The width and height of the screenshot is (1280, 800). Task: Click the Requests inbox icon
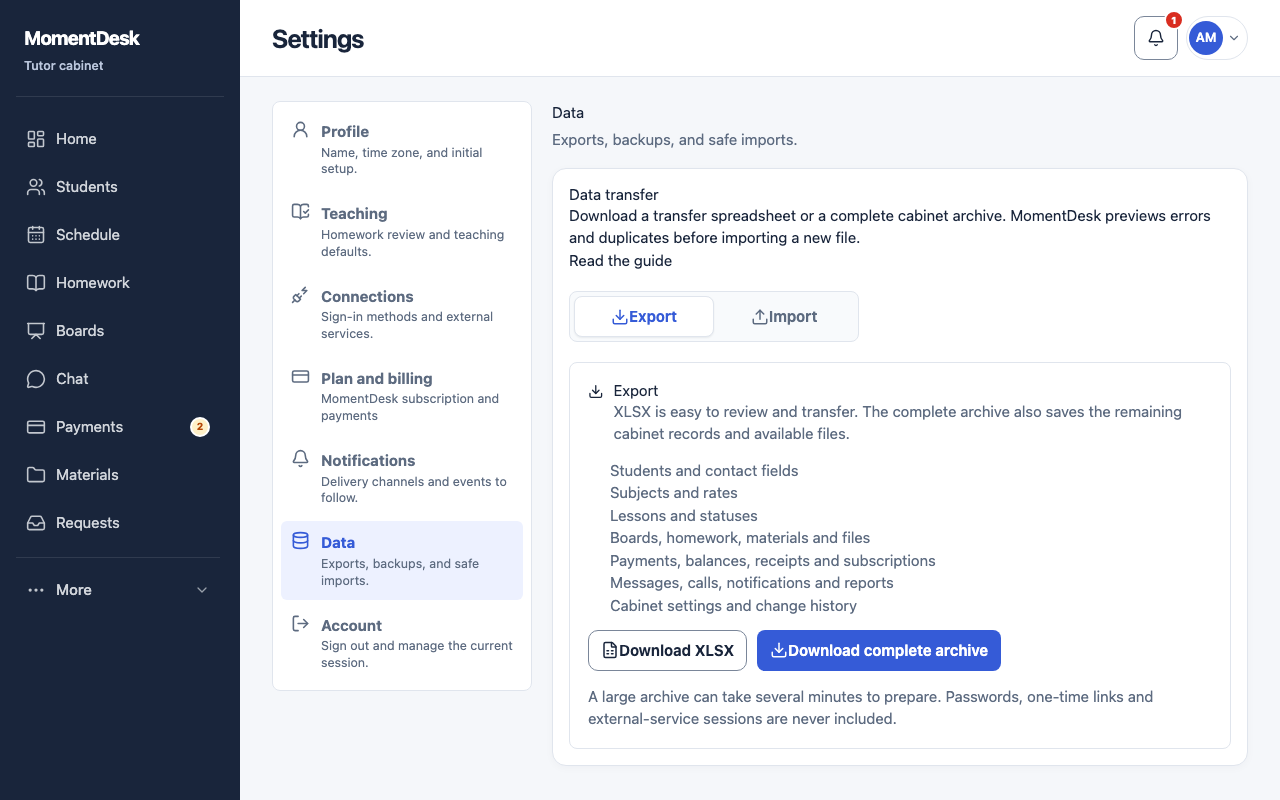pos(36,523)
